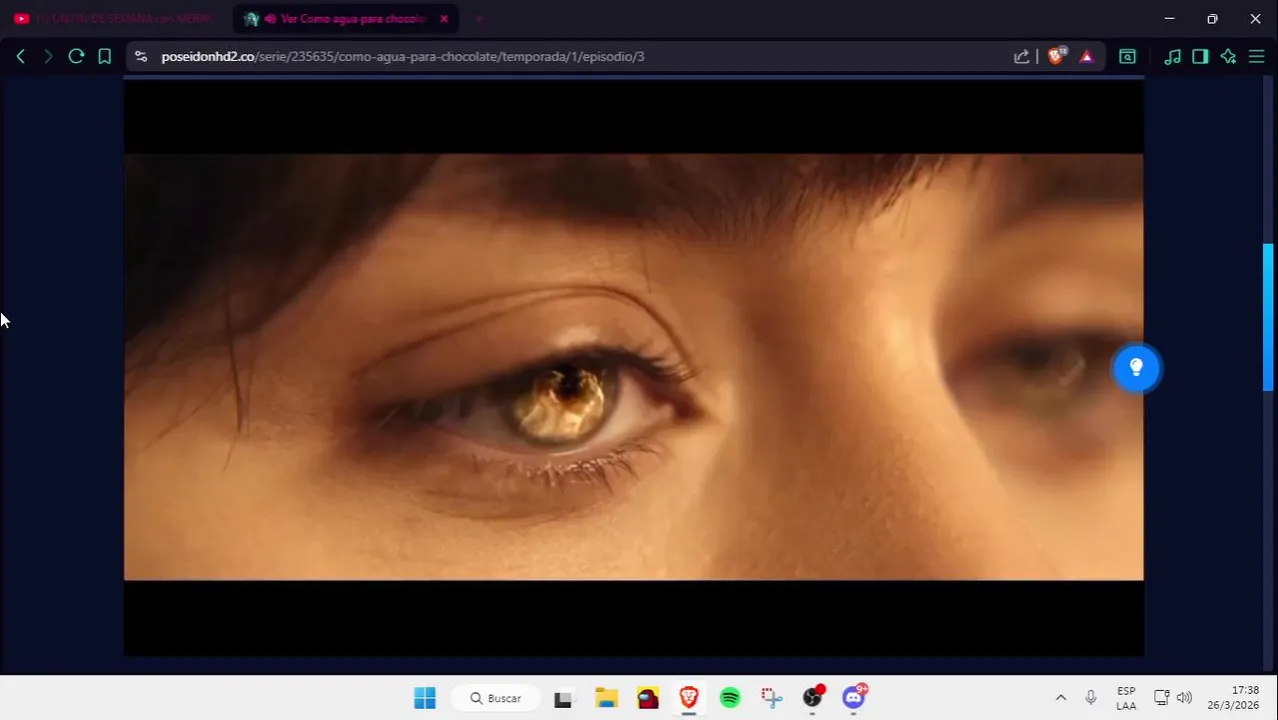Open Brave Shields lion icon
The height and width of the screenshot is (720, 1278).
pos(1056,56)
